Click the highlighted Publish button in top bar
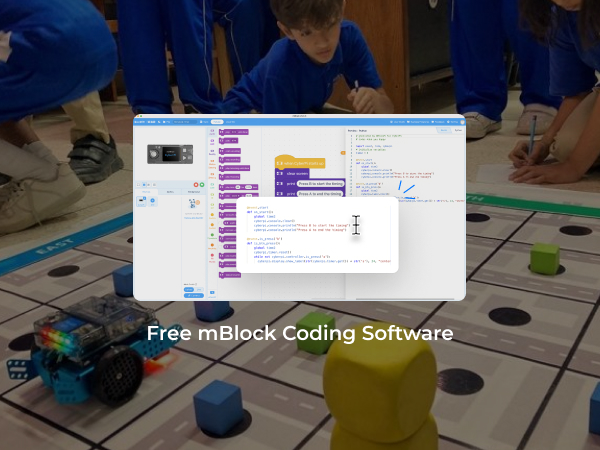The width and height of the screenshot is (600, 450). (x=217, y=122)
